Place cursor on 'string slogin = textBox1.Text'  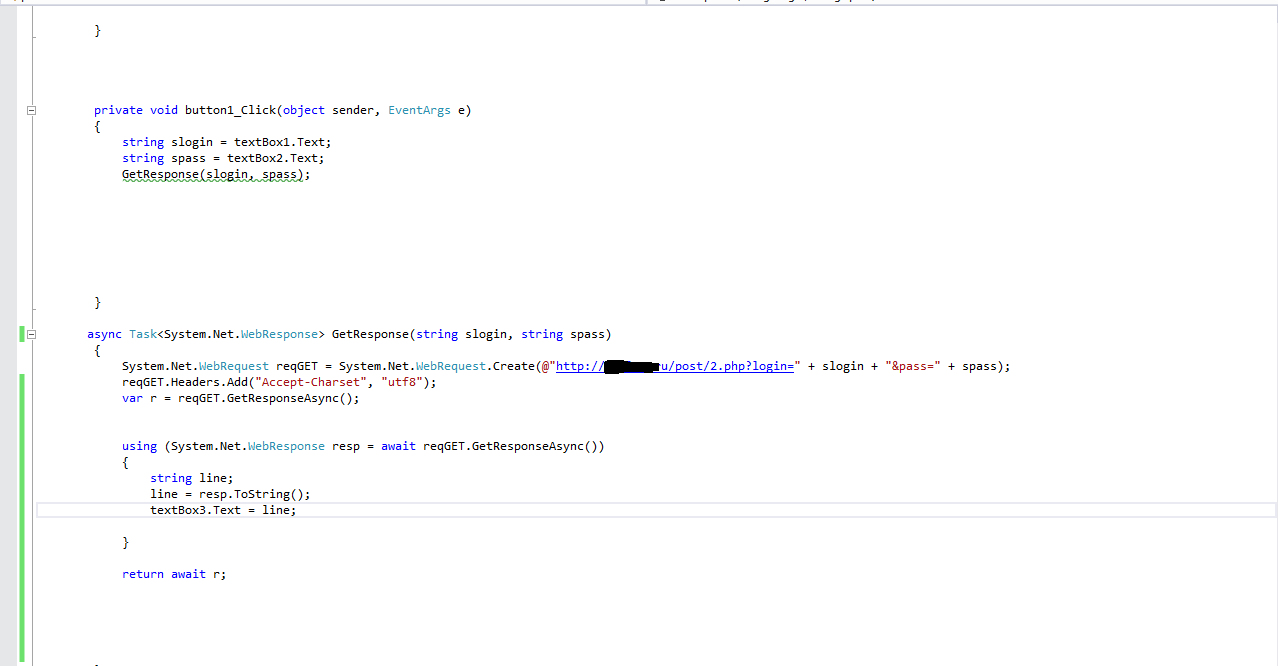(226, 142)
